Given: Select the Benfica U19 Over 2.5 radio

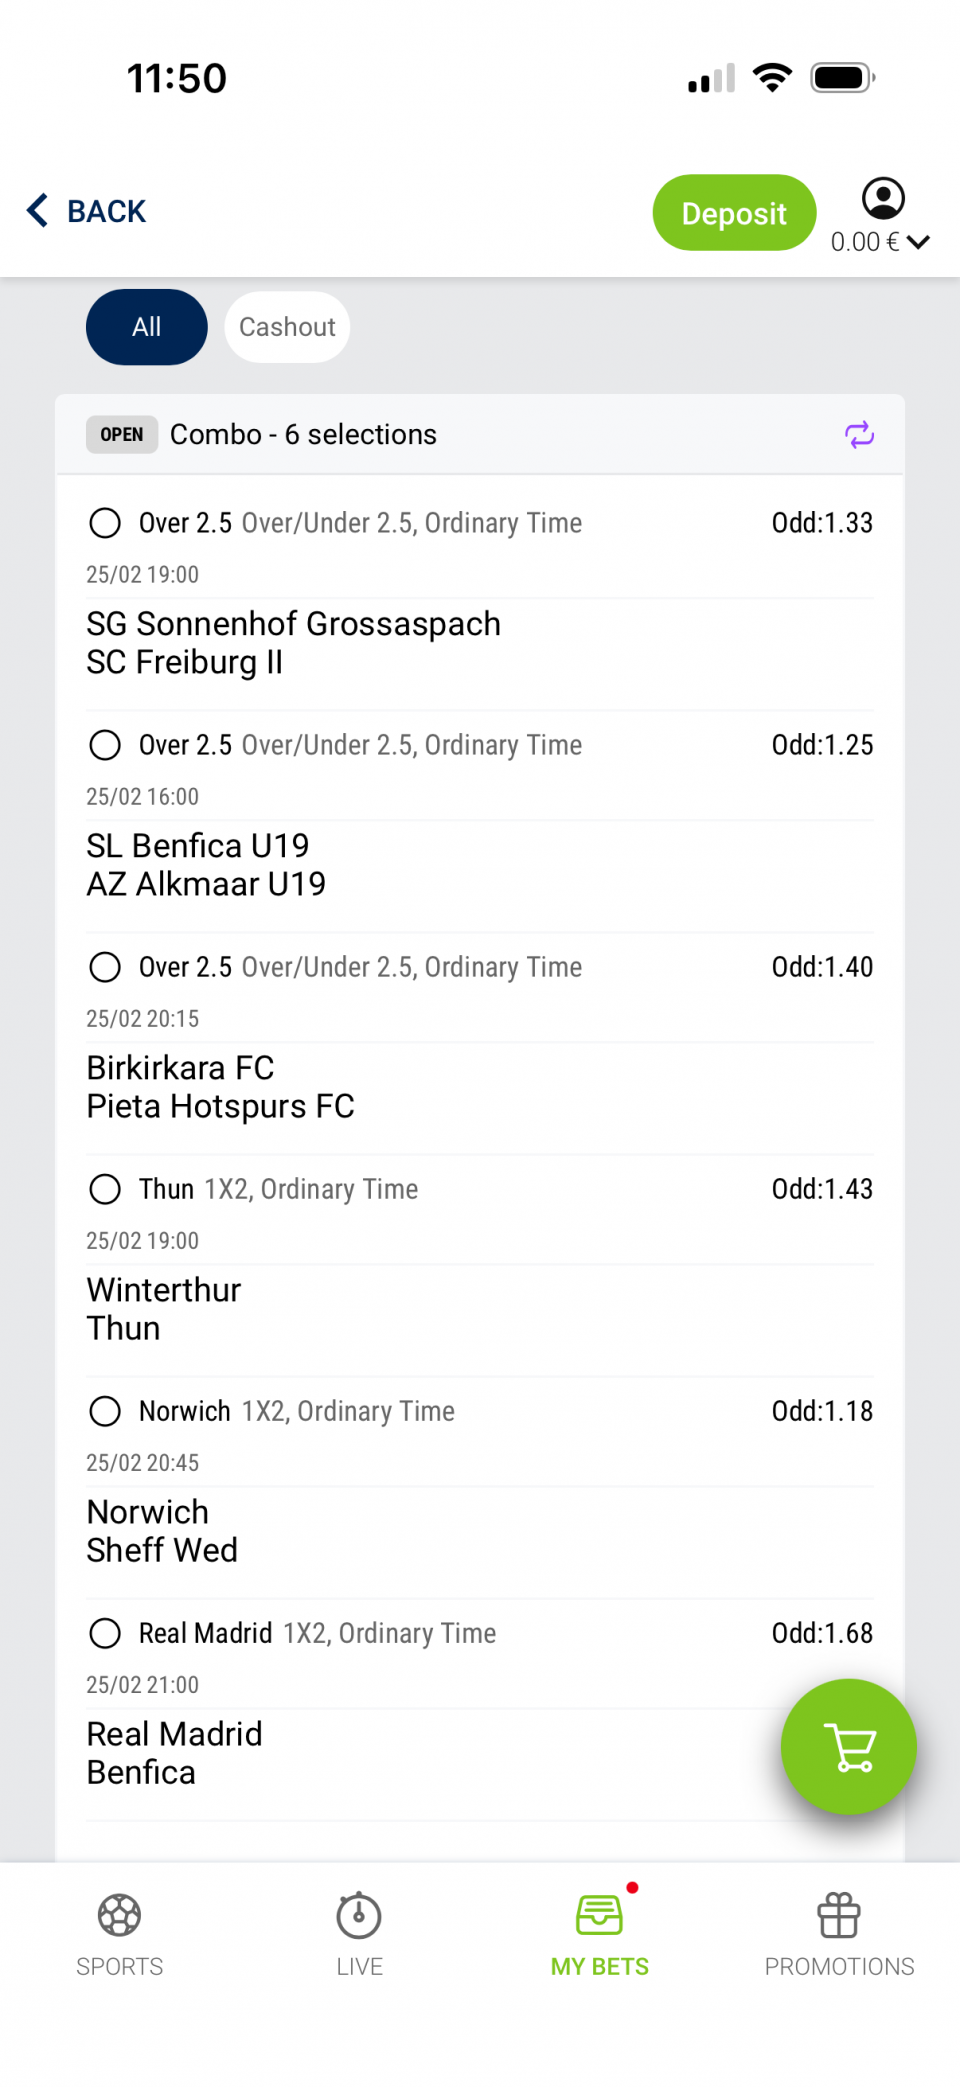Looking at the screenshot, I should click(105, 745).
